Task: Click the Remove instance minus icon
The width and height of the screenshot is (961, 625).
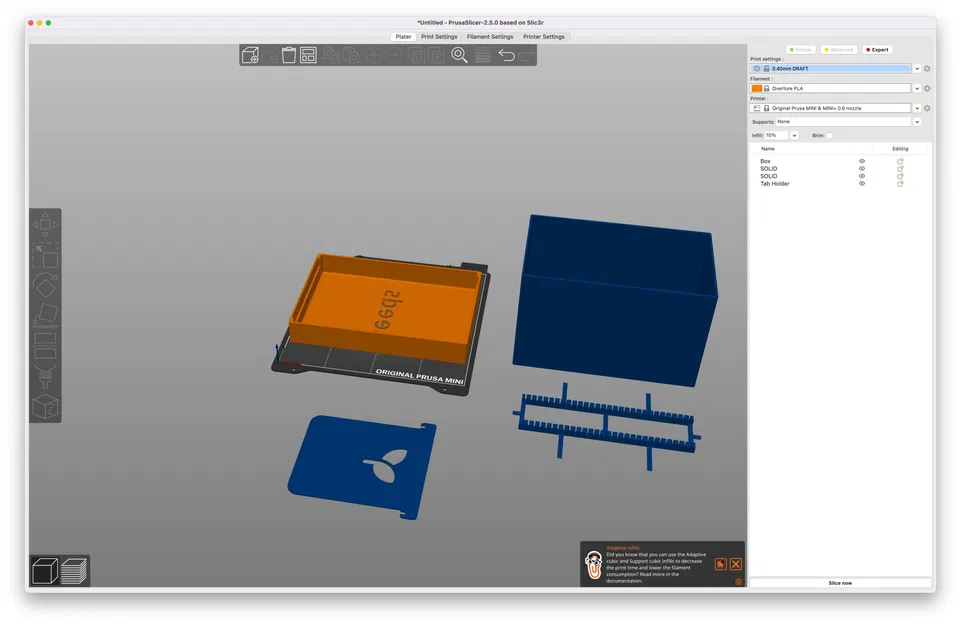Action: (x=394, y=55)
